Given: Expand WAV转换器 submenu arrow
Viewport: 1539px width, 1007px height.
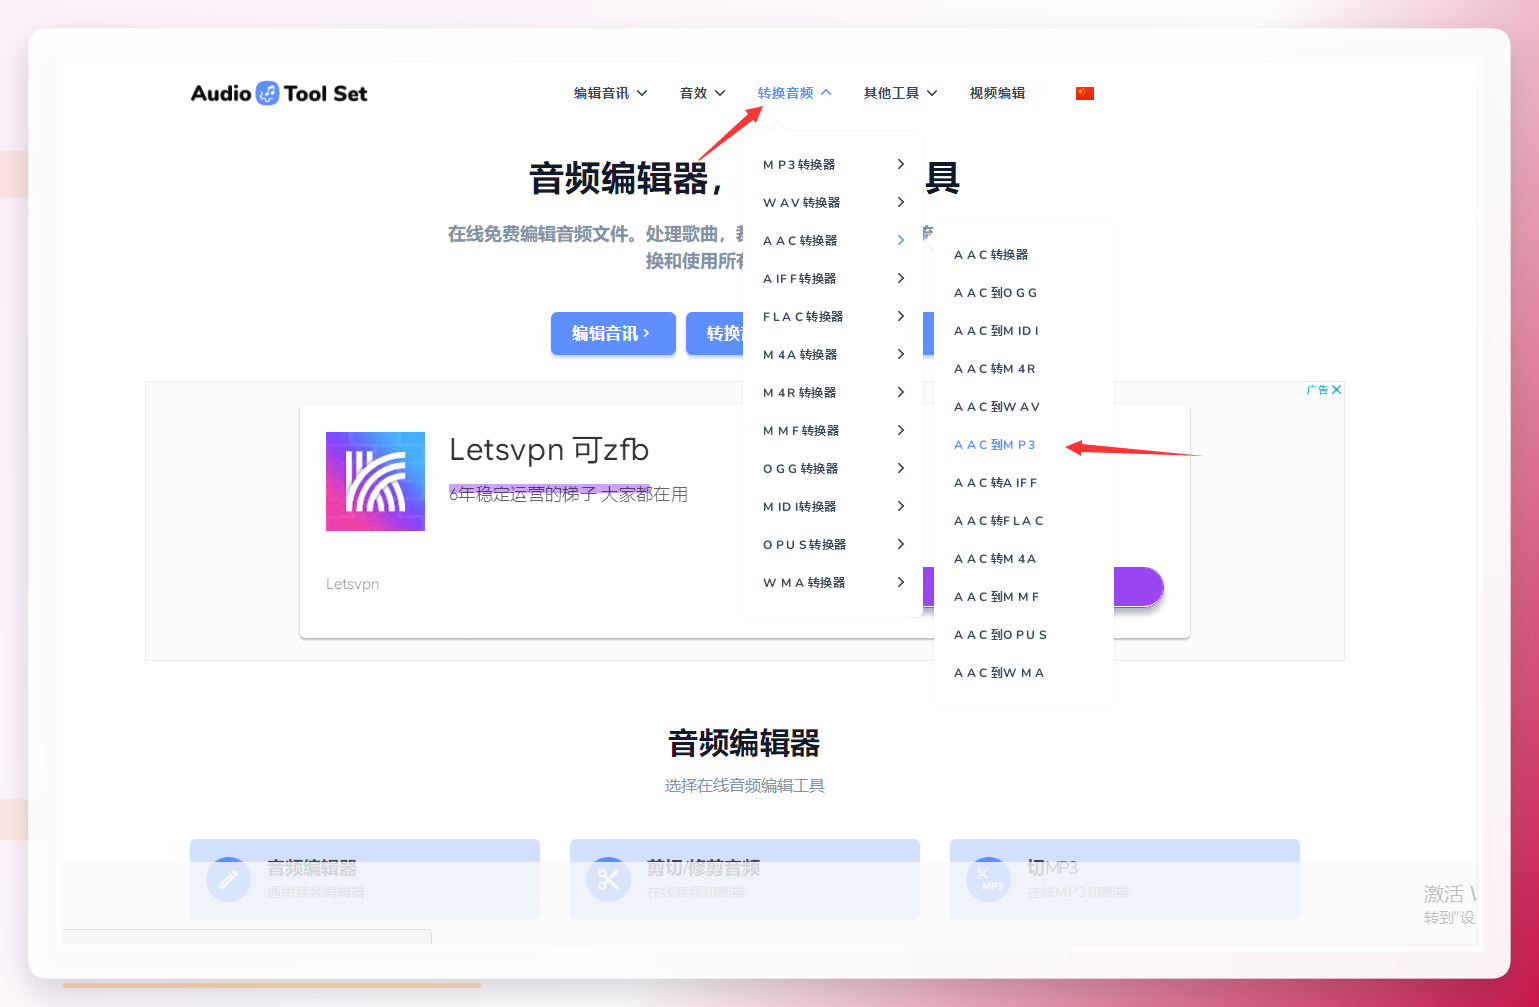Looking at the screenshot, I should [x=900, y=202].
